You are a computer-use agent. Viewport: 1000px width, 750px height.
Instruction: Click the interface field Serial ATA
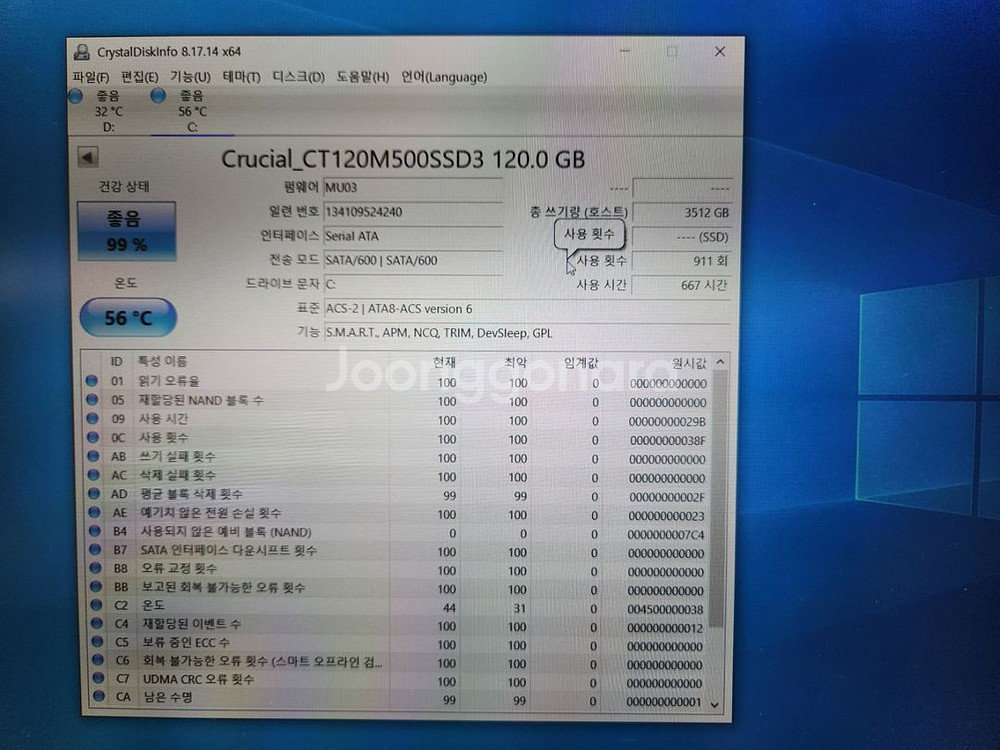pyautogui.click(x=413, y=236)
